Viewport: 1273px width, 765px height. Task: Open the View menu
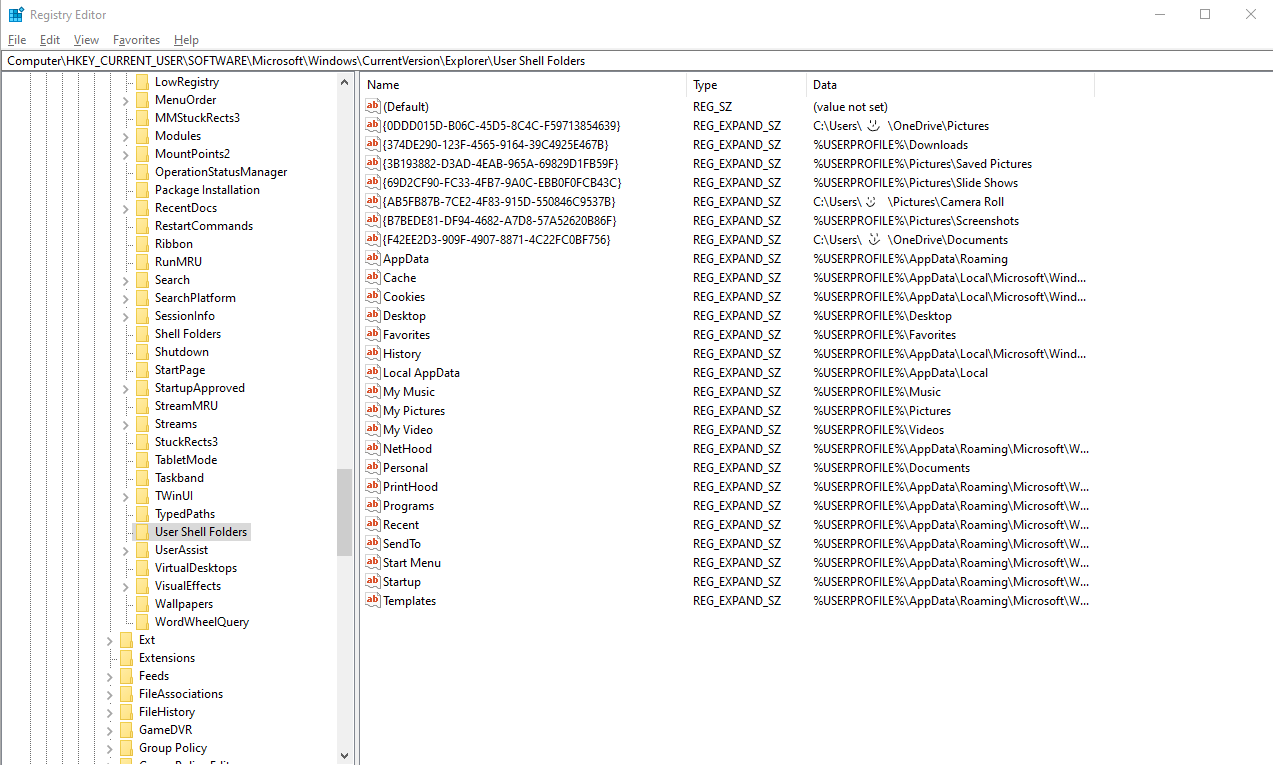(x=87, y=40)
